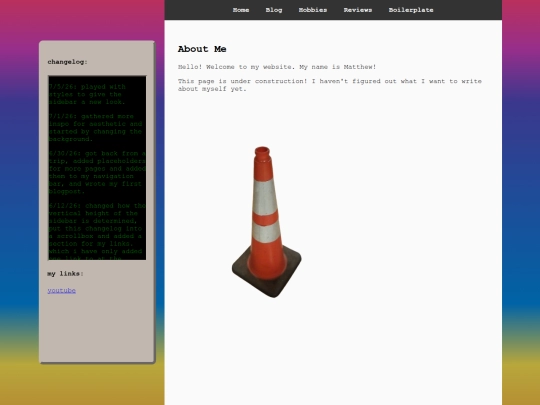Open the Hobbies nav link
The height and width of the screenshot is (405, 540).
[313, 10]
